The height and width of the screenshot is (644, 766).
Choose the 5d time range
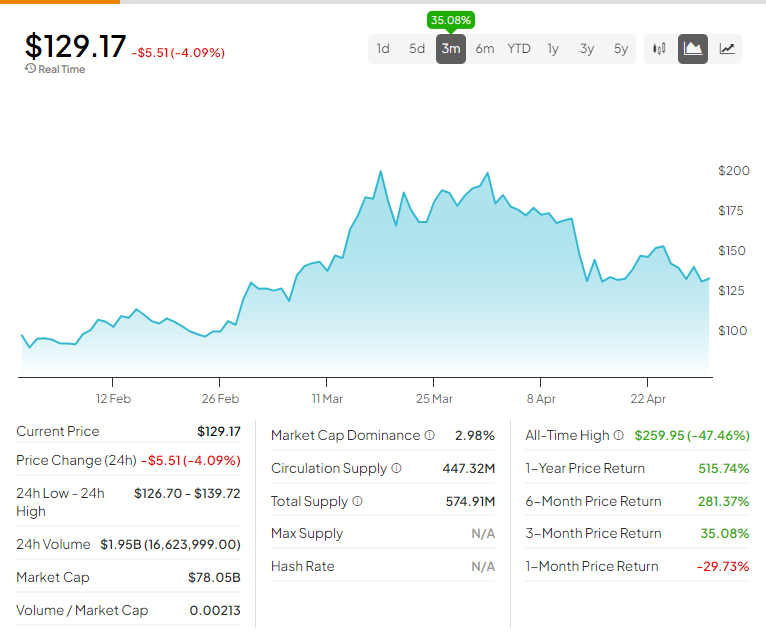(x=417, y=48)
